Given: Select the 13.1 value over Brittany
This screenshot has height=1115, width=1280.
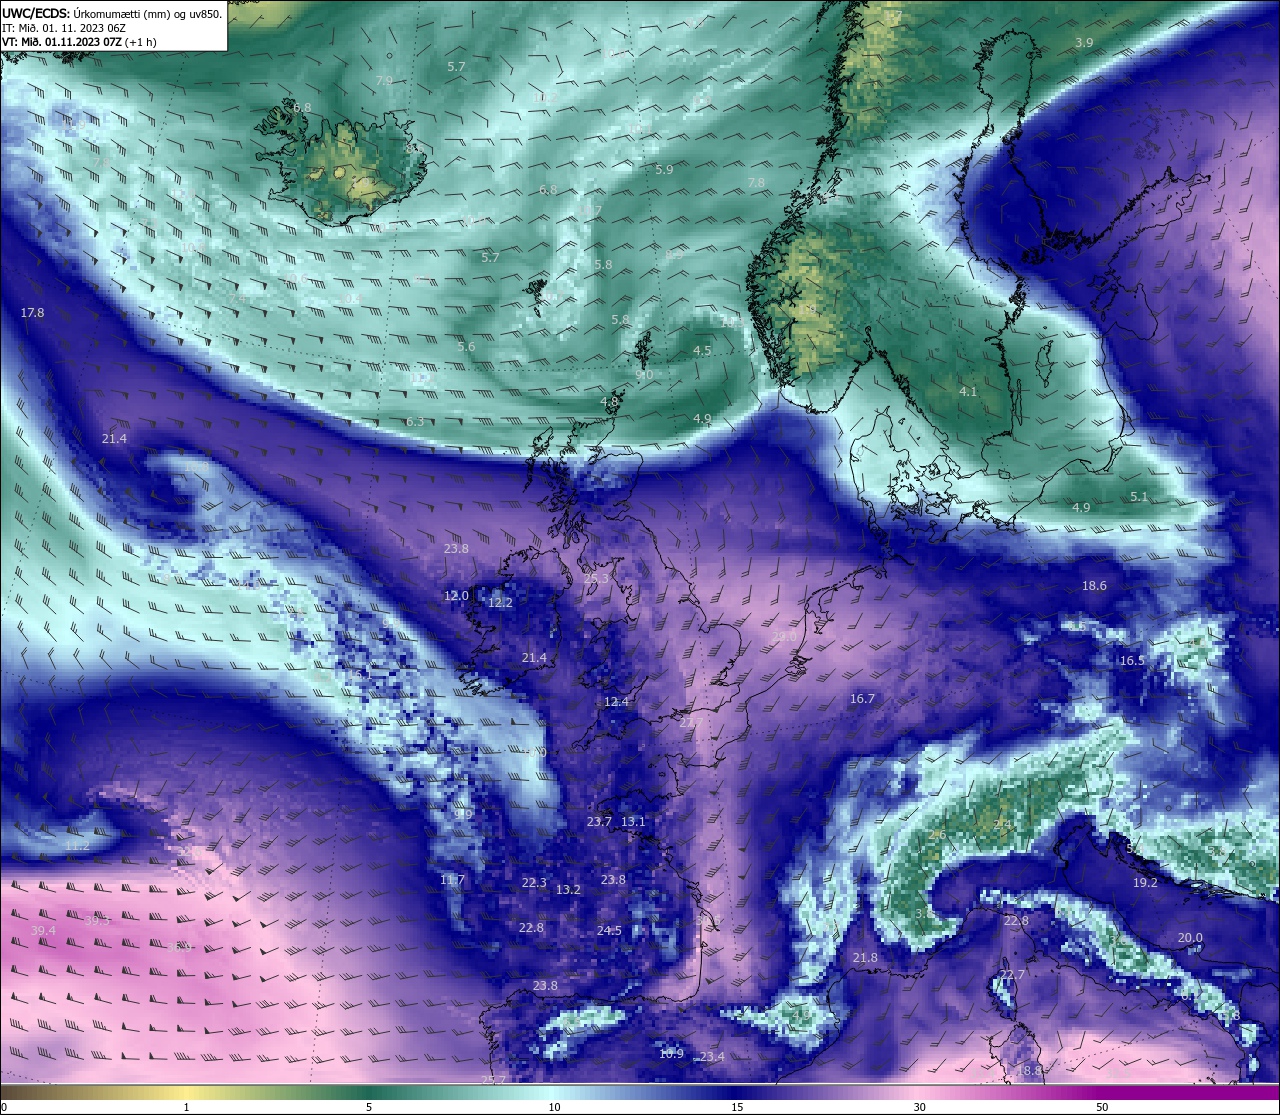Looking at the screenshot, I should tap(634, 822).
